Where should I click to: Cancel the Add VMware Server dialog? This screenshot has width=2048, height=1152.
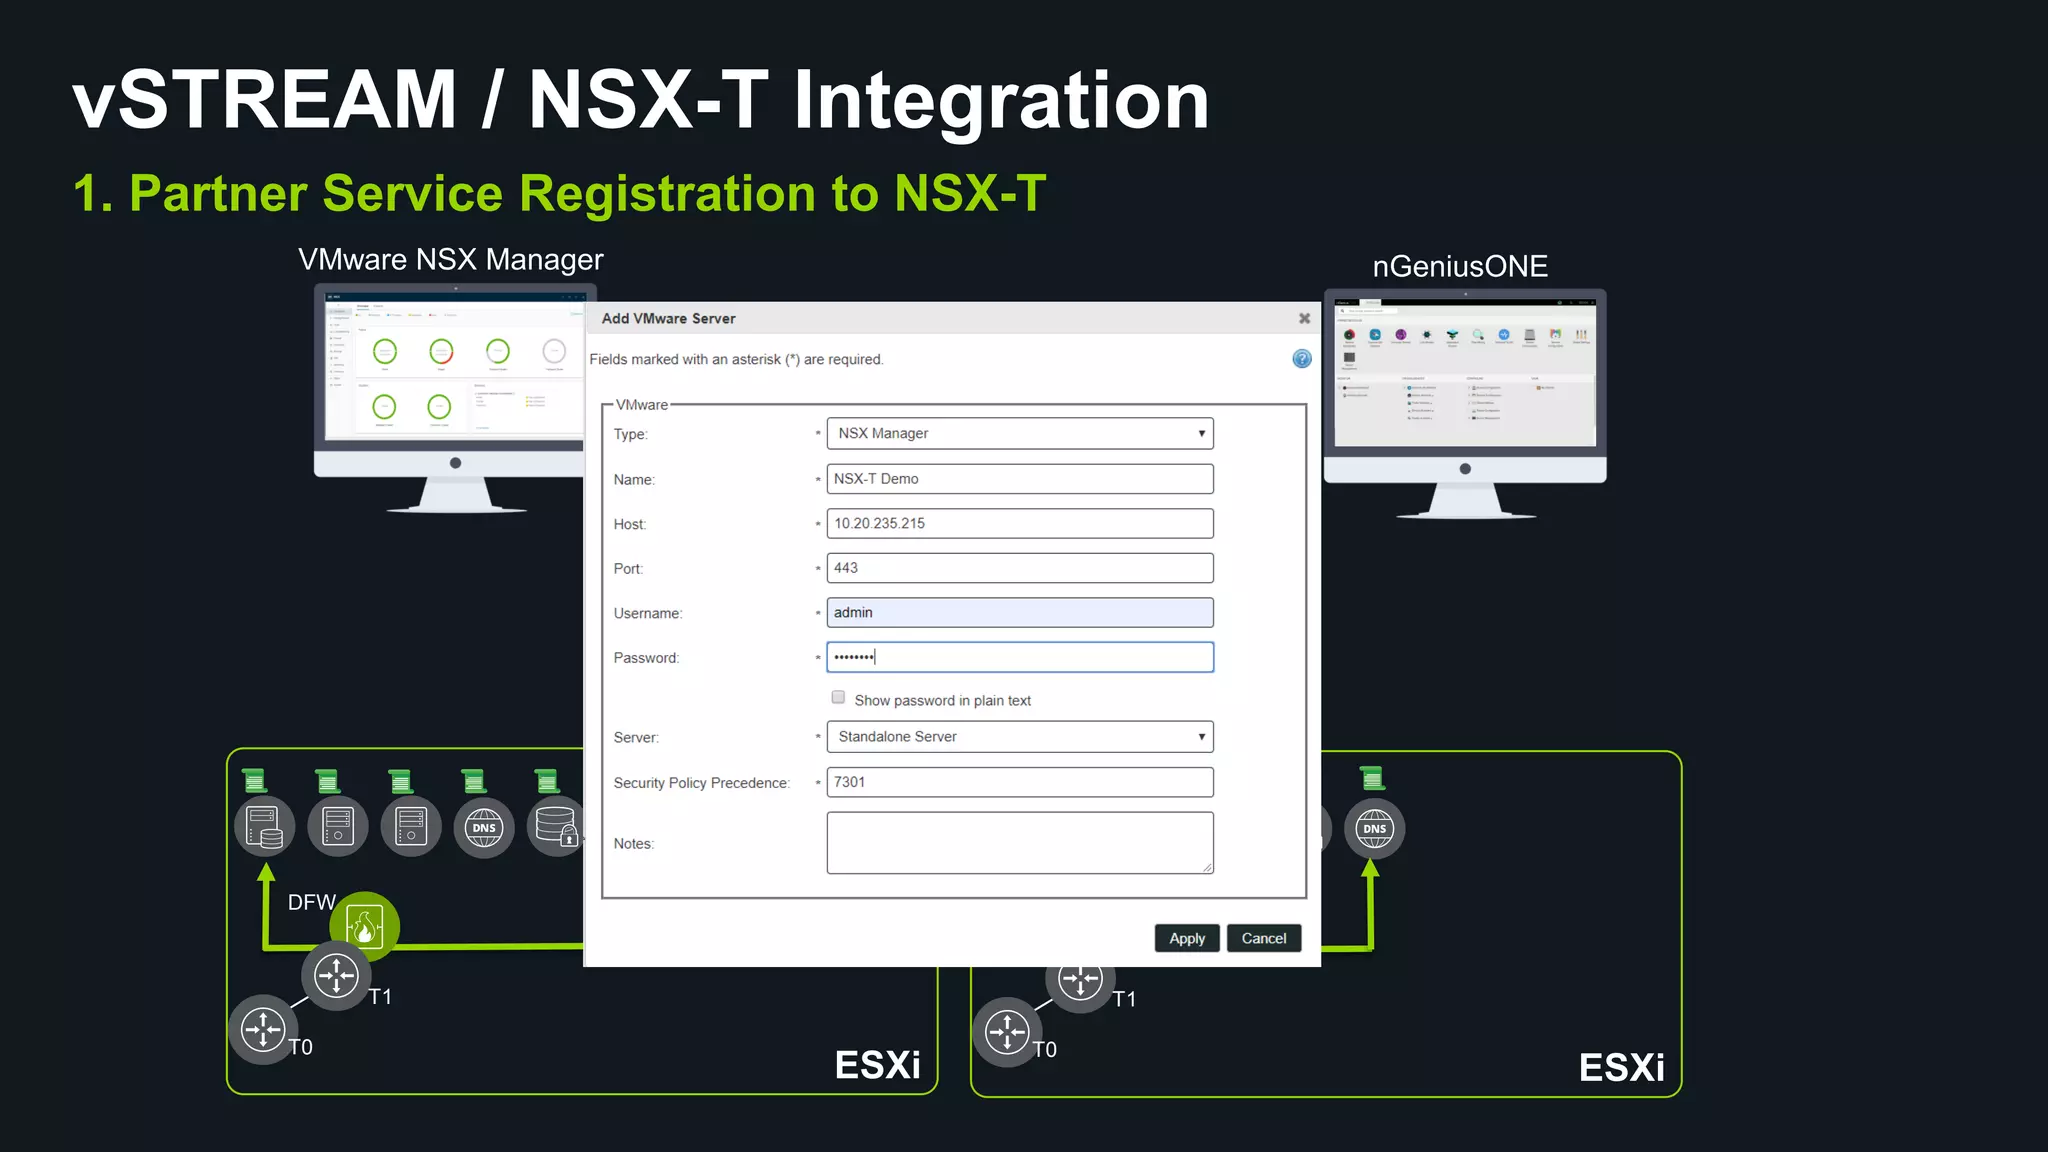(x=1264, y=938)
